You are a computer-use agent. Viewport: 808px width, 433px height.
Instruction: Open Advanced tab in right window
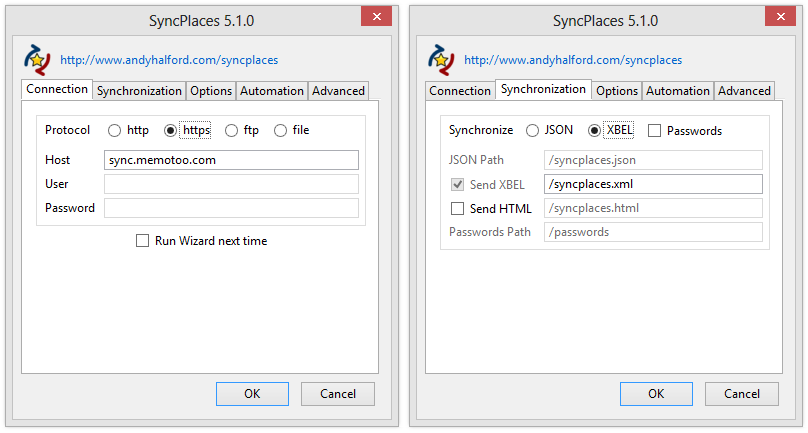tap(744, 91)
